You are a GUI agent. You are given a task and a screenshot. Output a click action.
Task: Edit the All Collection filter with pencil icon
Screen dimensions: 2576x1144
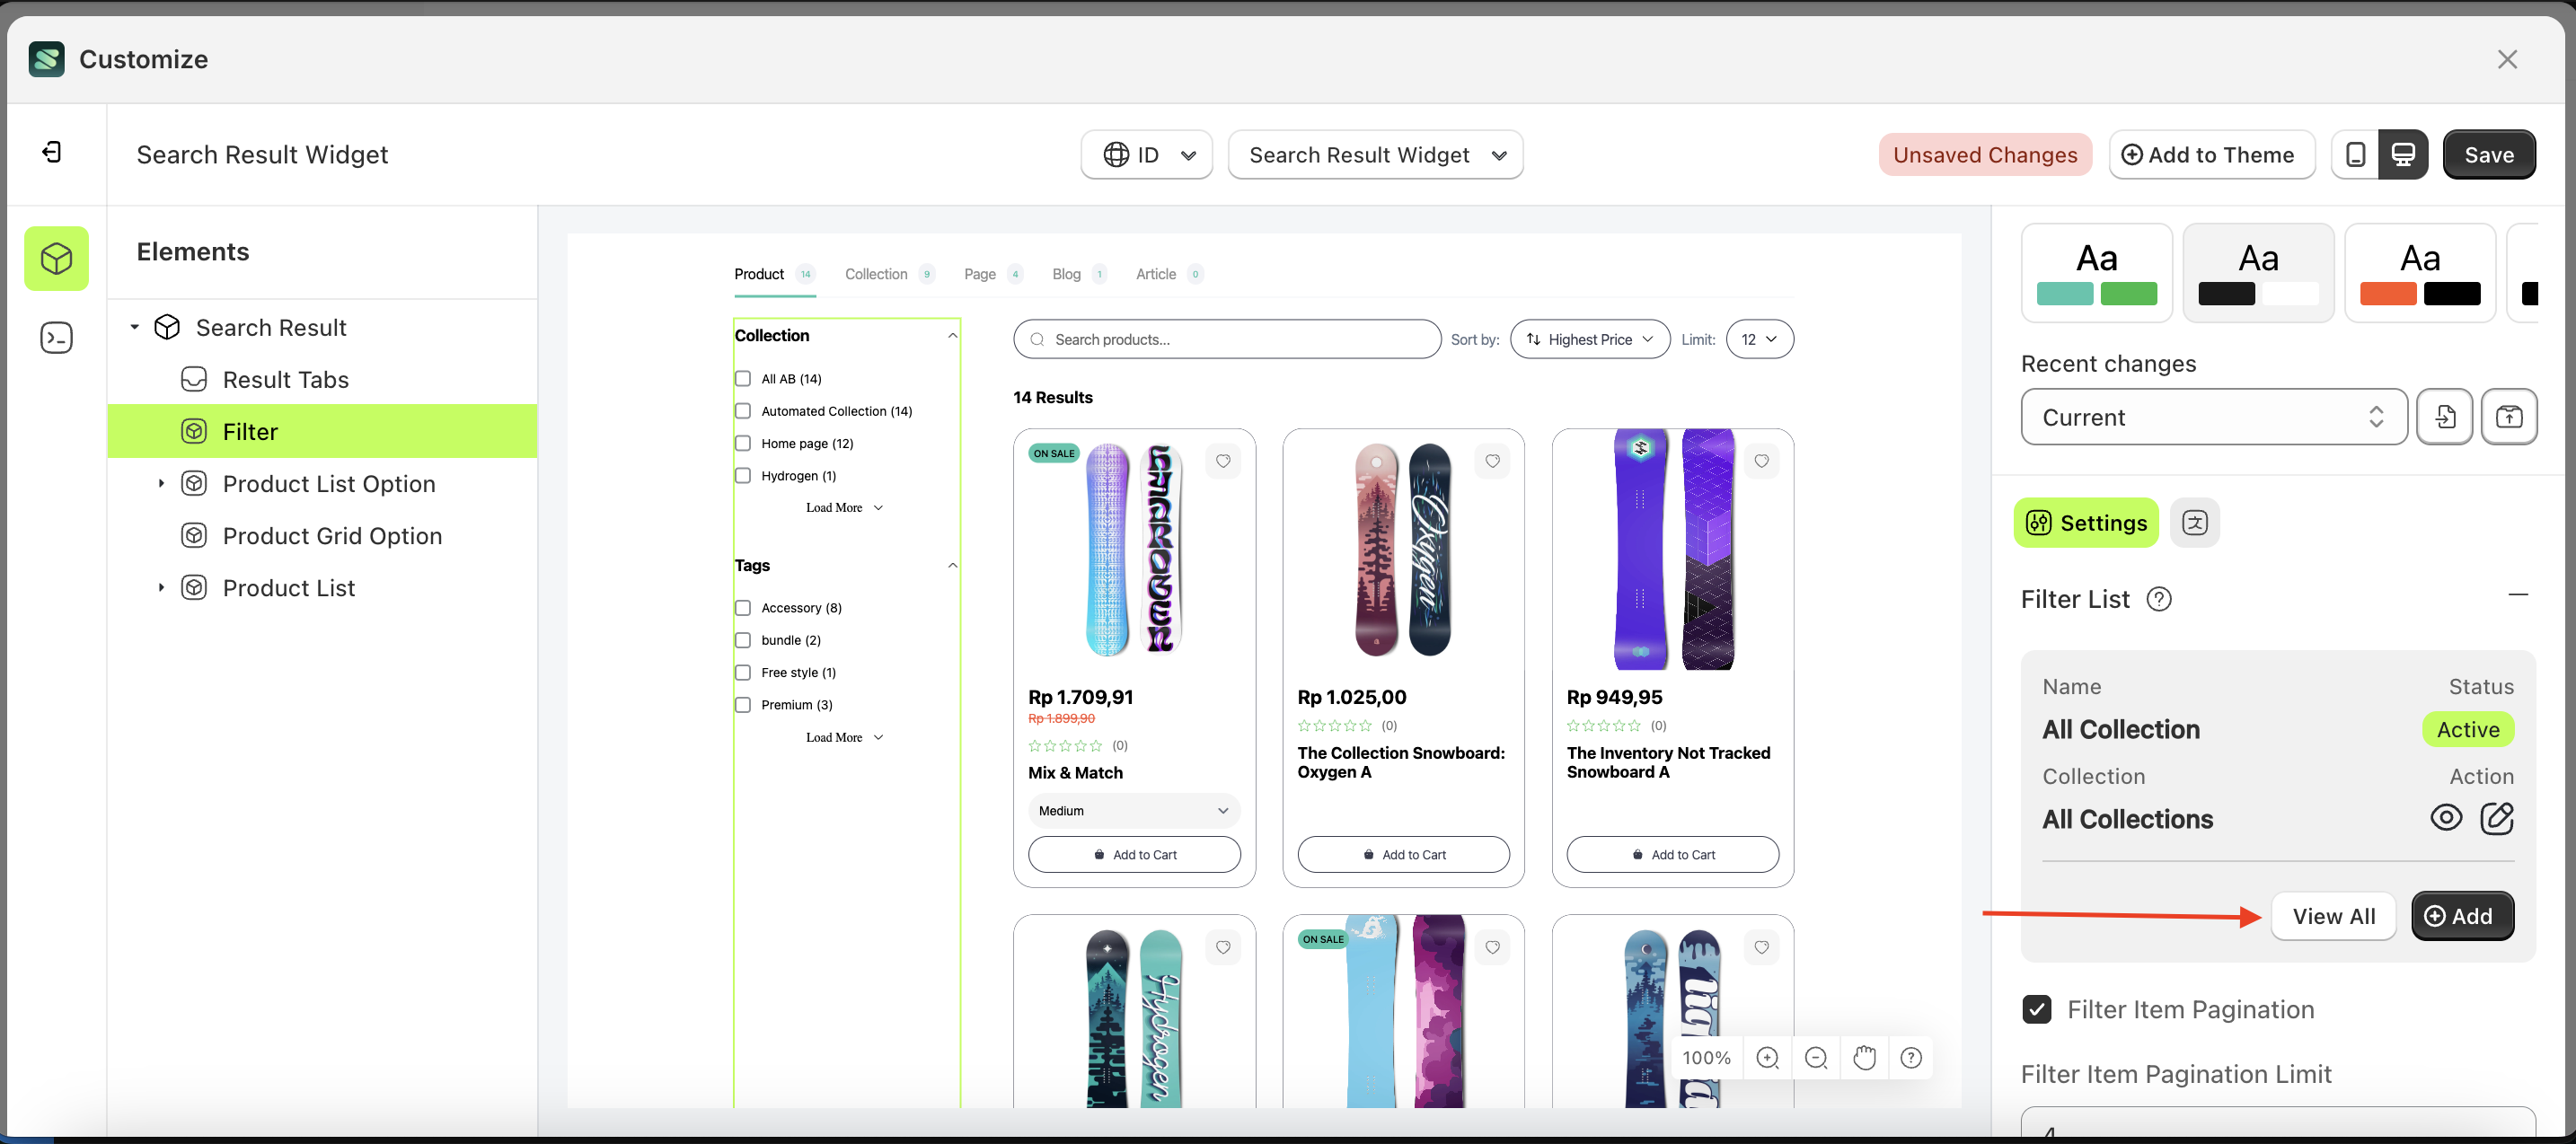pyautogui.click(x=2497, y=818)
